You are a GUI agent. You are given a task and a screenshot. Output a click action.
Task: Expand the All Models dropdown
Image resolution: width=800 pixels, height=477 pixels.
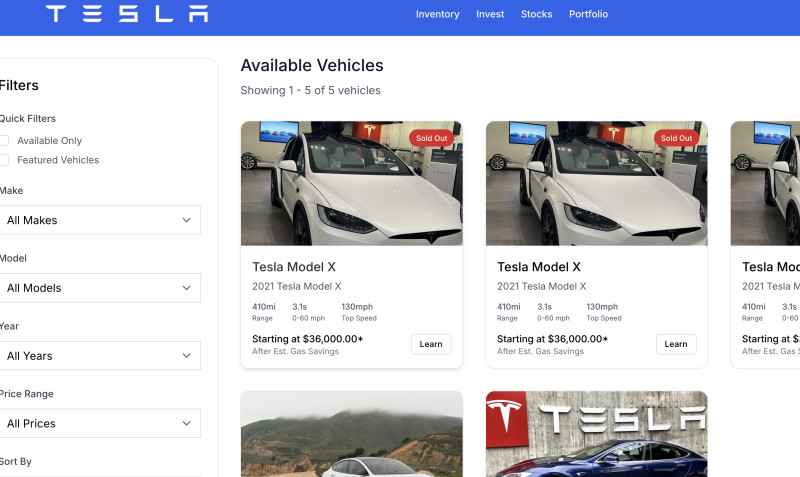pyautogui.click(x=98, y=288)
